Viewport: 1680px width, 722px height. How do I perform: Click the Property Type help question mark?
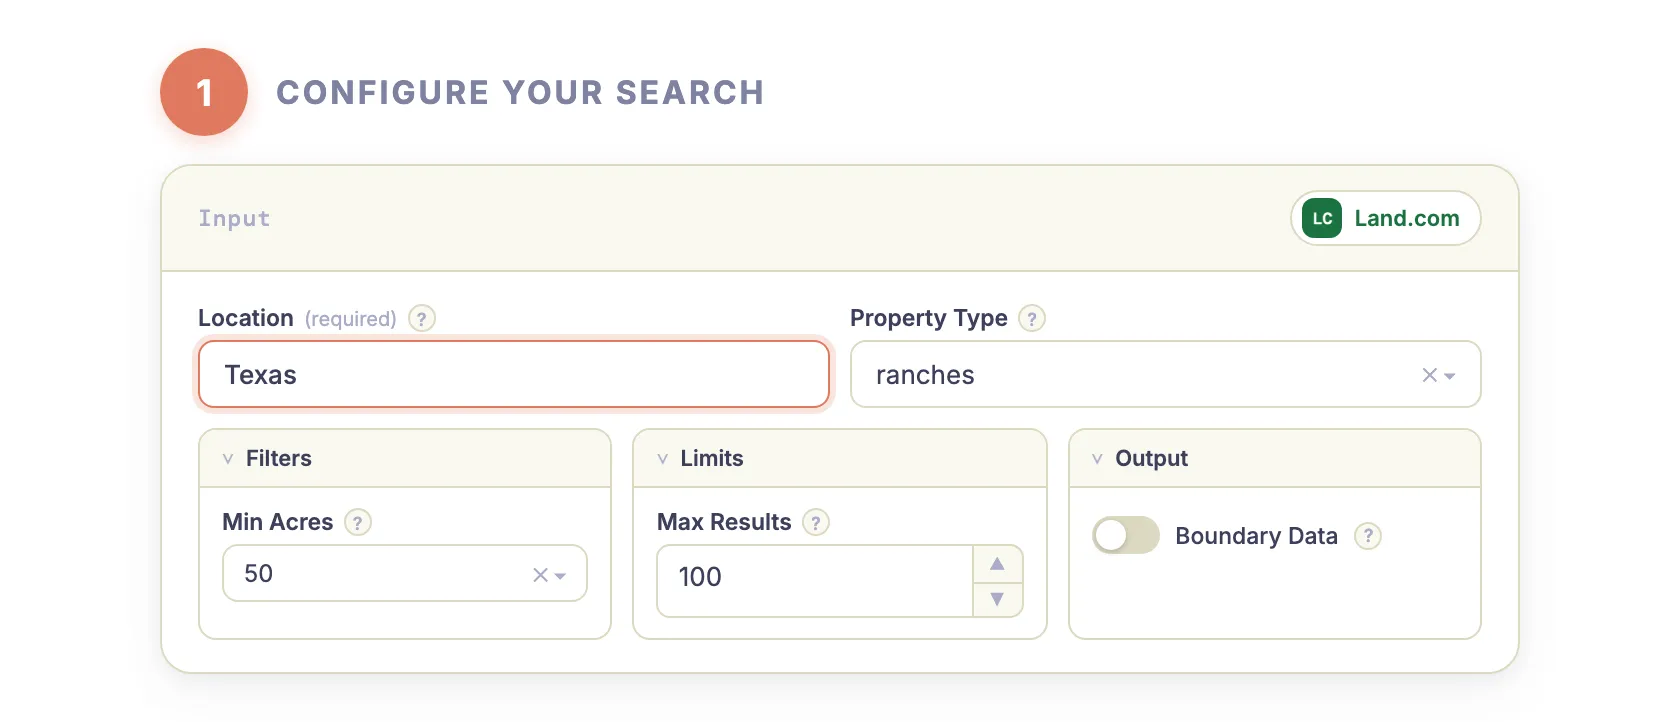tap(1033, 318)
